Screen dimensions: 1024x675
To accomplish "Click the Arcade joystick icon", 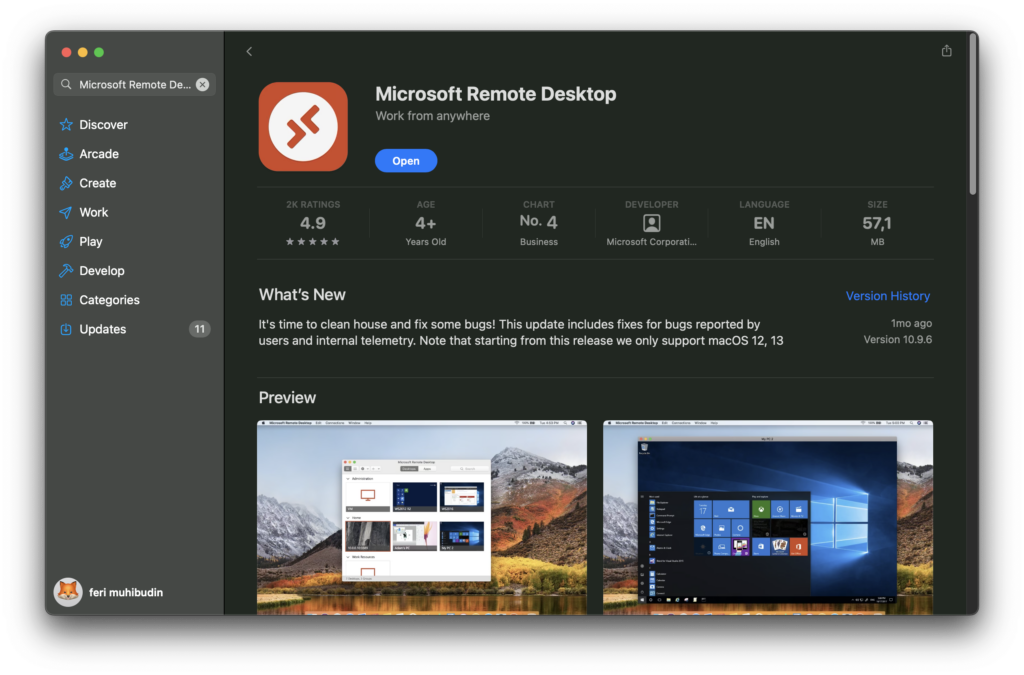I will tap(66, 154).
